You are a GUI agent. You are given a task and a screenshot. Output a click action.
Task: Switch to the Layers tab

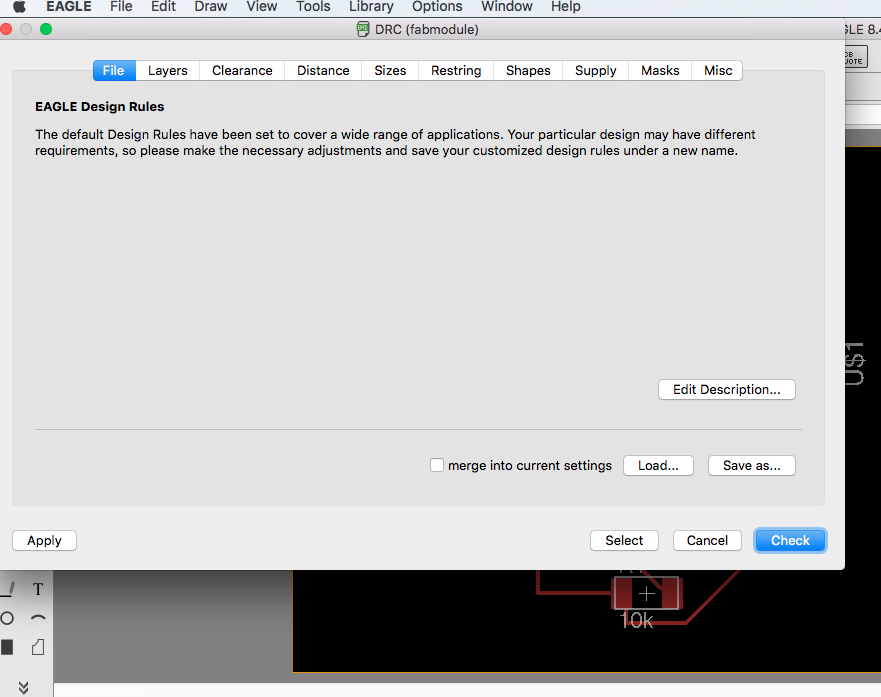[167, 71]
